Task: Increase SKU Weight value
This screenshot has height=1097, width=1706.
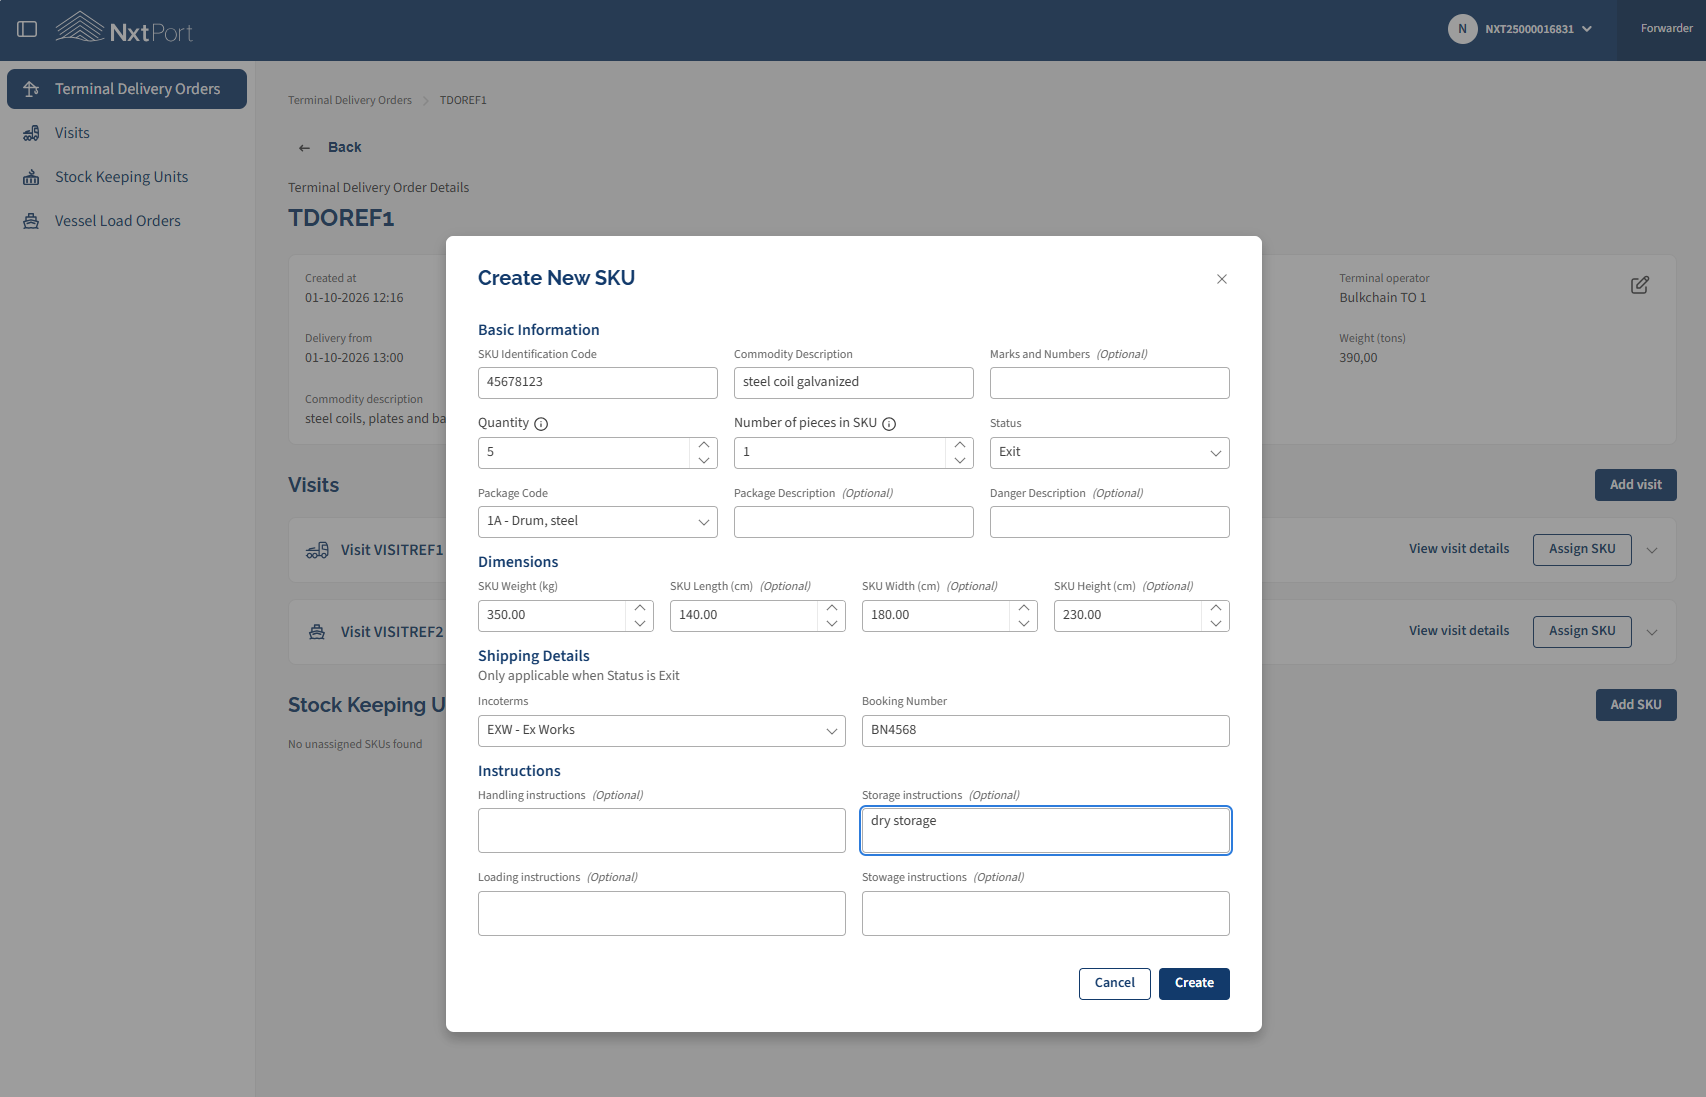Action: point(640,608)
